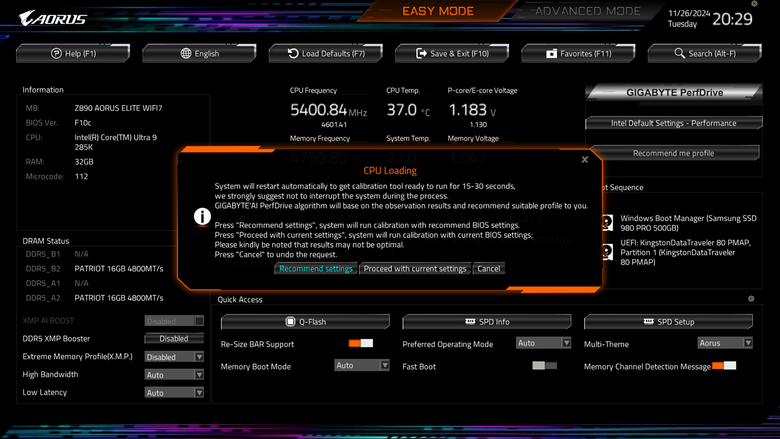The image size is (780, 439).
Task: Select KingstonDataTraveler UEFI drive icon
Action: point(607,252)
